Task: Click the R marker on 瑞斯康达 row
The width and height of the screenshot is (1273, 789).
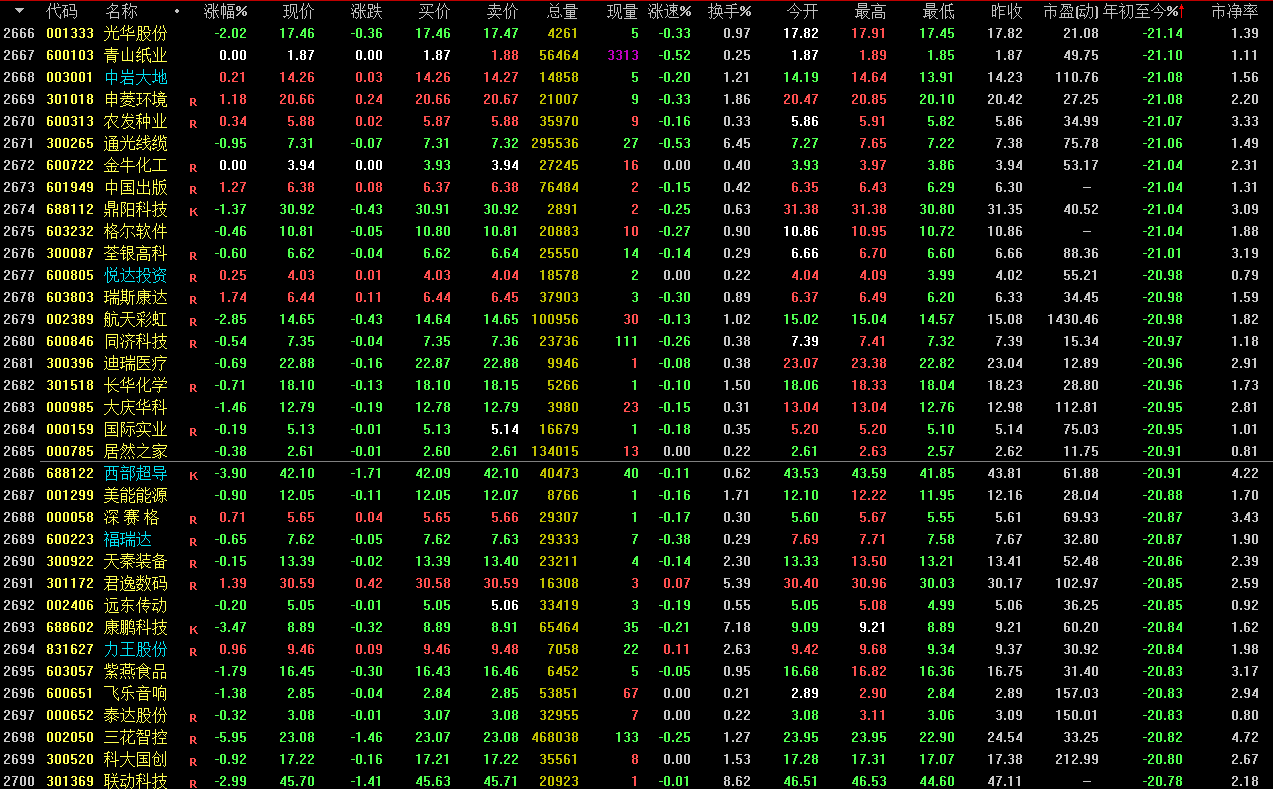Action: click(x=193, y=299)
